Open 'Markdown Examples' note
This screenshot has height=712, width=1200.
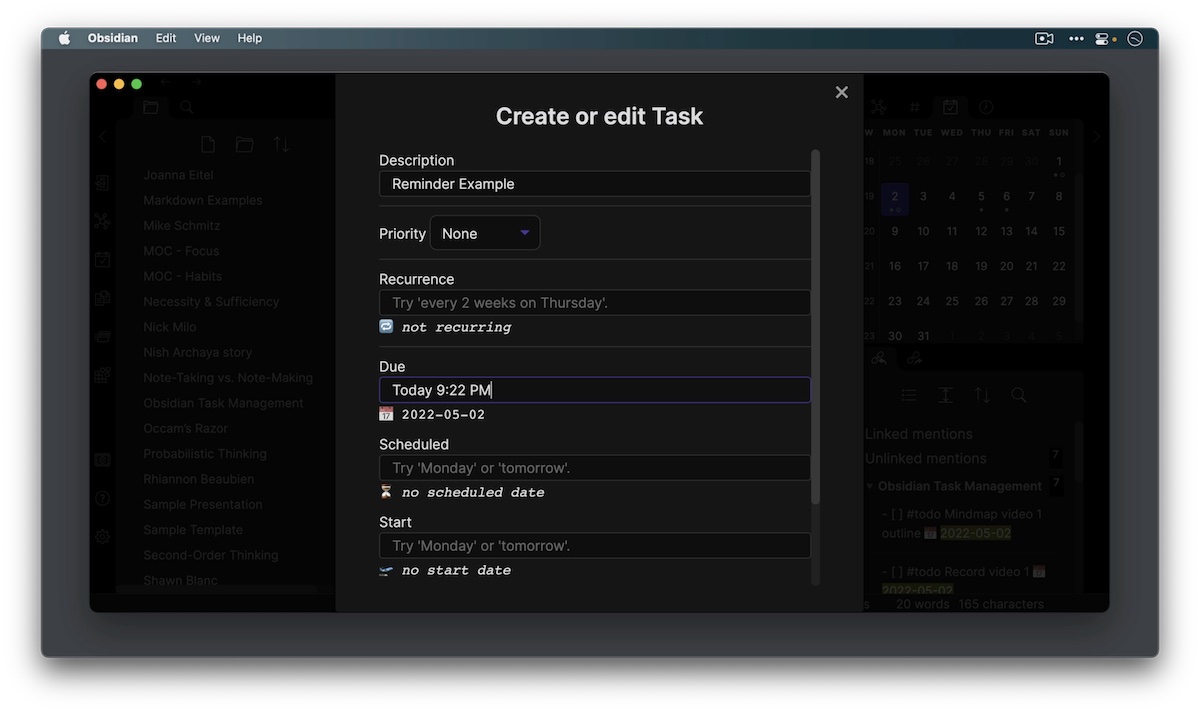click(x=203, y=200)
